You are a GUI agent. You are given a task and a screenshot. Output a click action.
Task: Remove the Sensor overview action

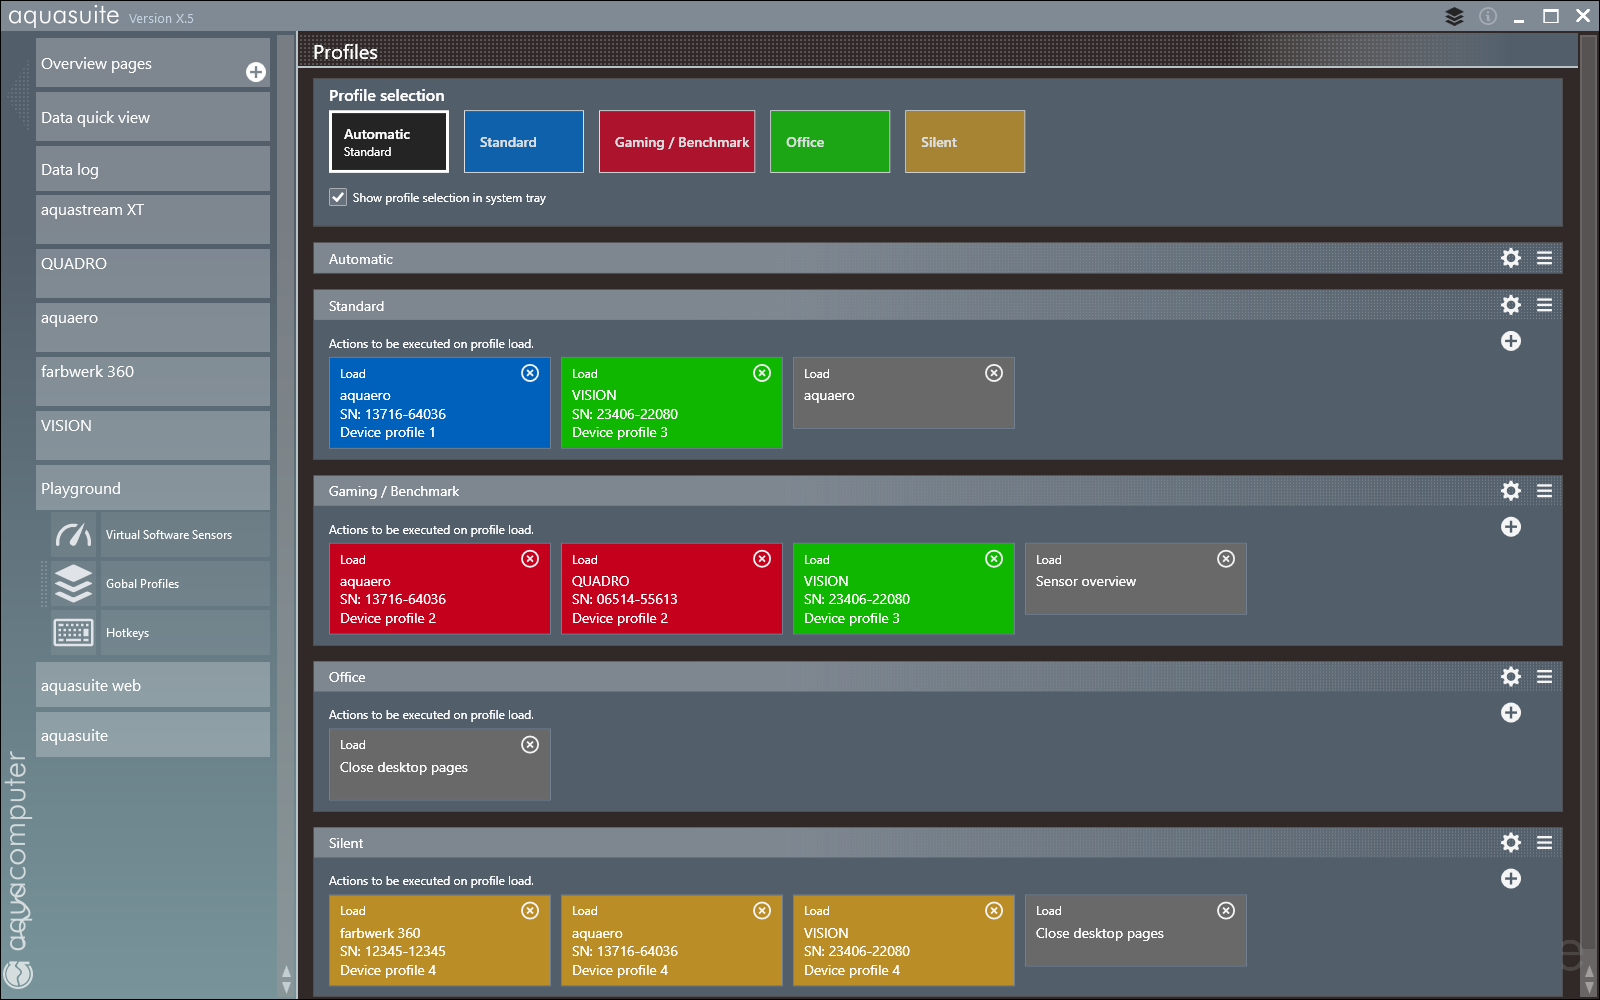coord(1226,559)
